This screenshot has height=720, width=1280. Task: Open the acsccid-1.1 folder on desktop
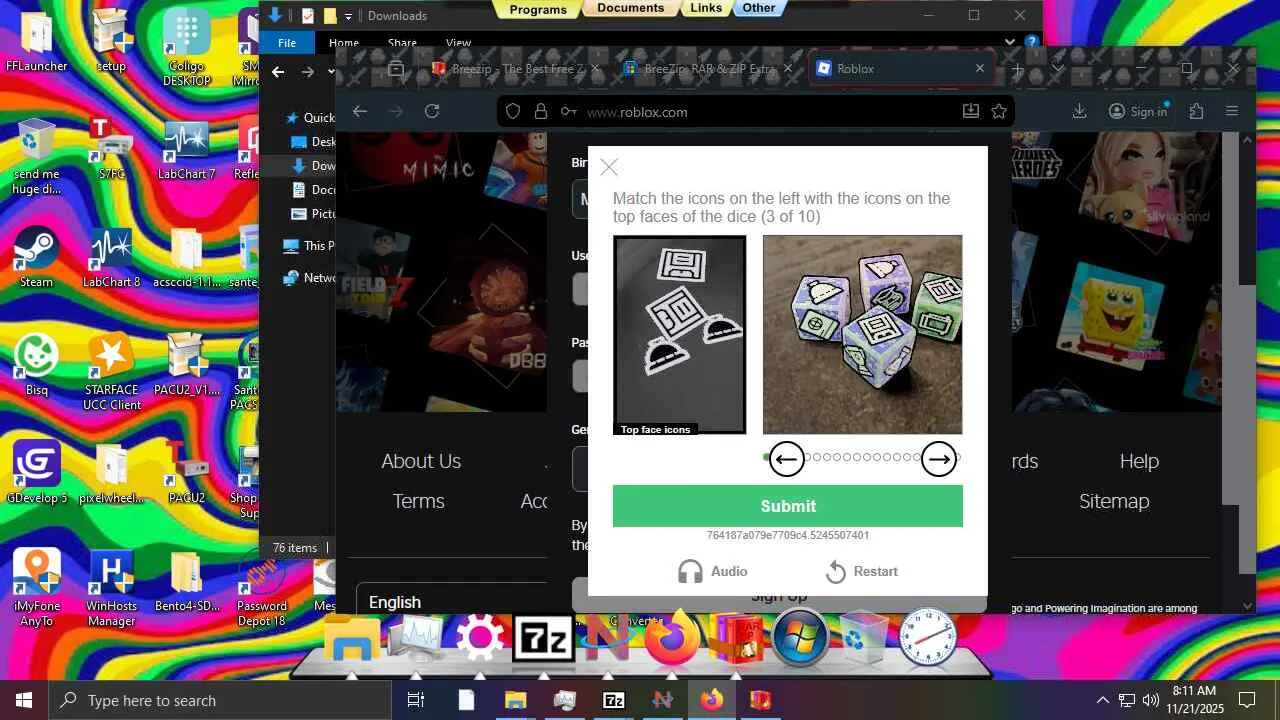(x=187, y=258)
